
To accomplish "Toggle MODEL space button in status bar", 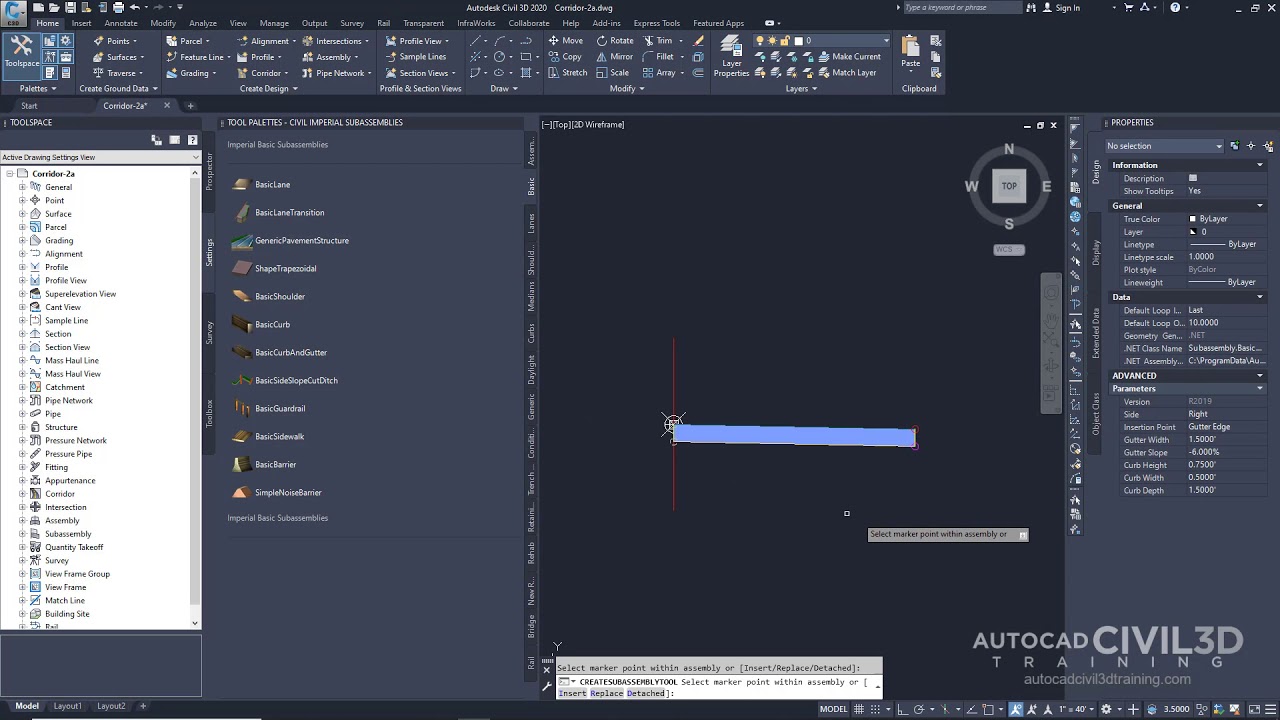I will [x=834, y=709].
